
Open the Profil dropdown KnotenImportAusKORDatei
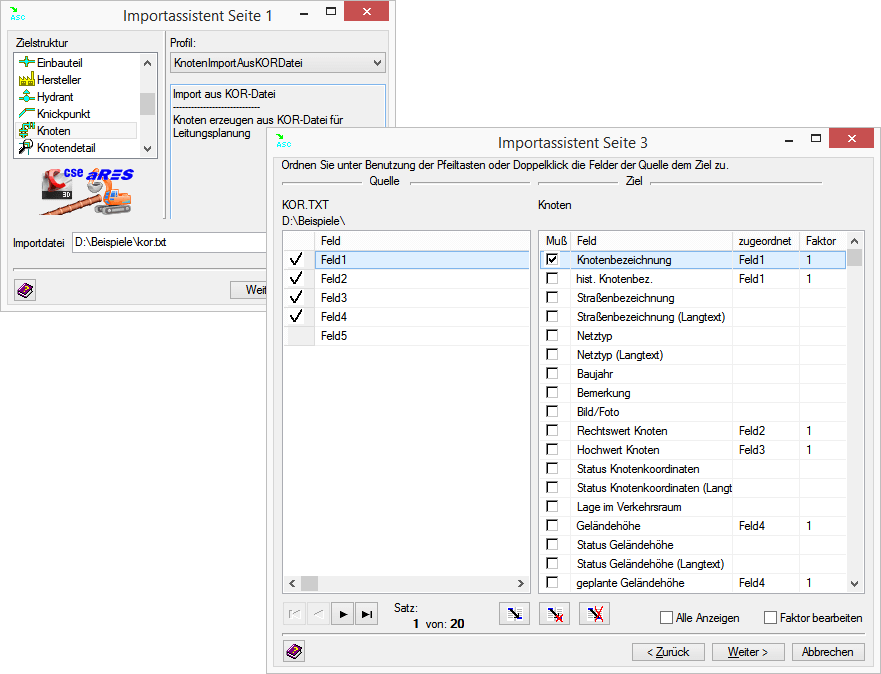pyautogui.click(x=277, y=63)
